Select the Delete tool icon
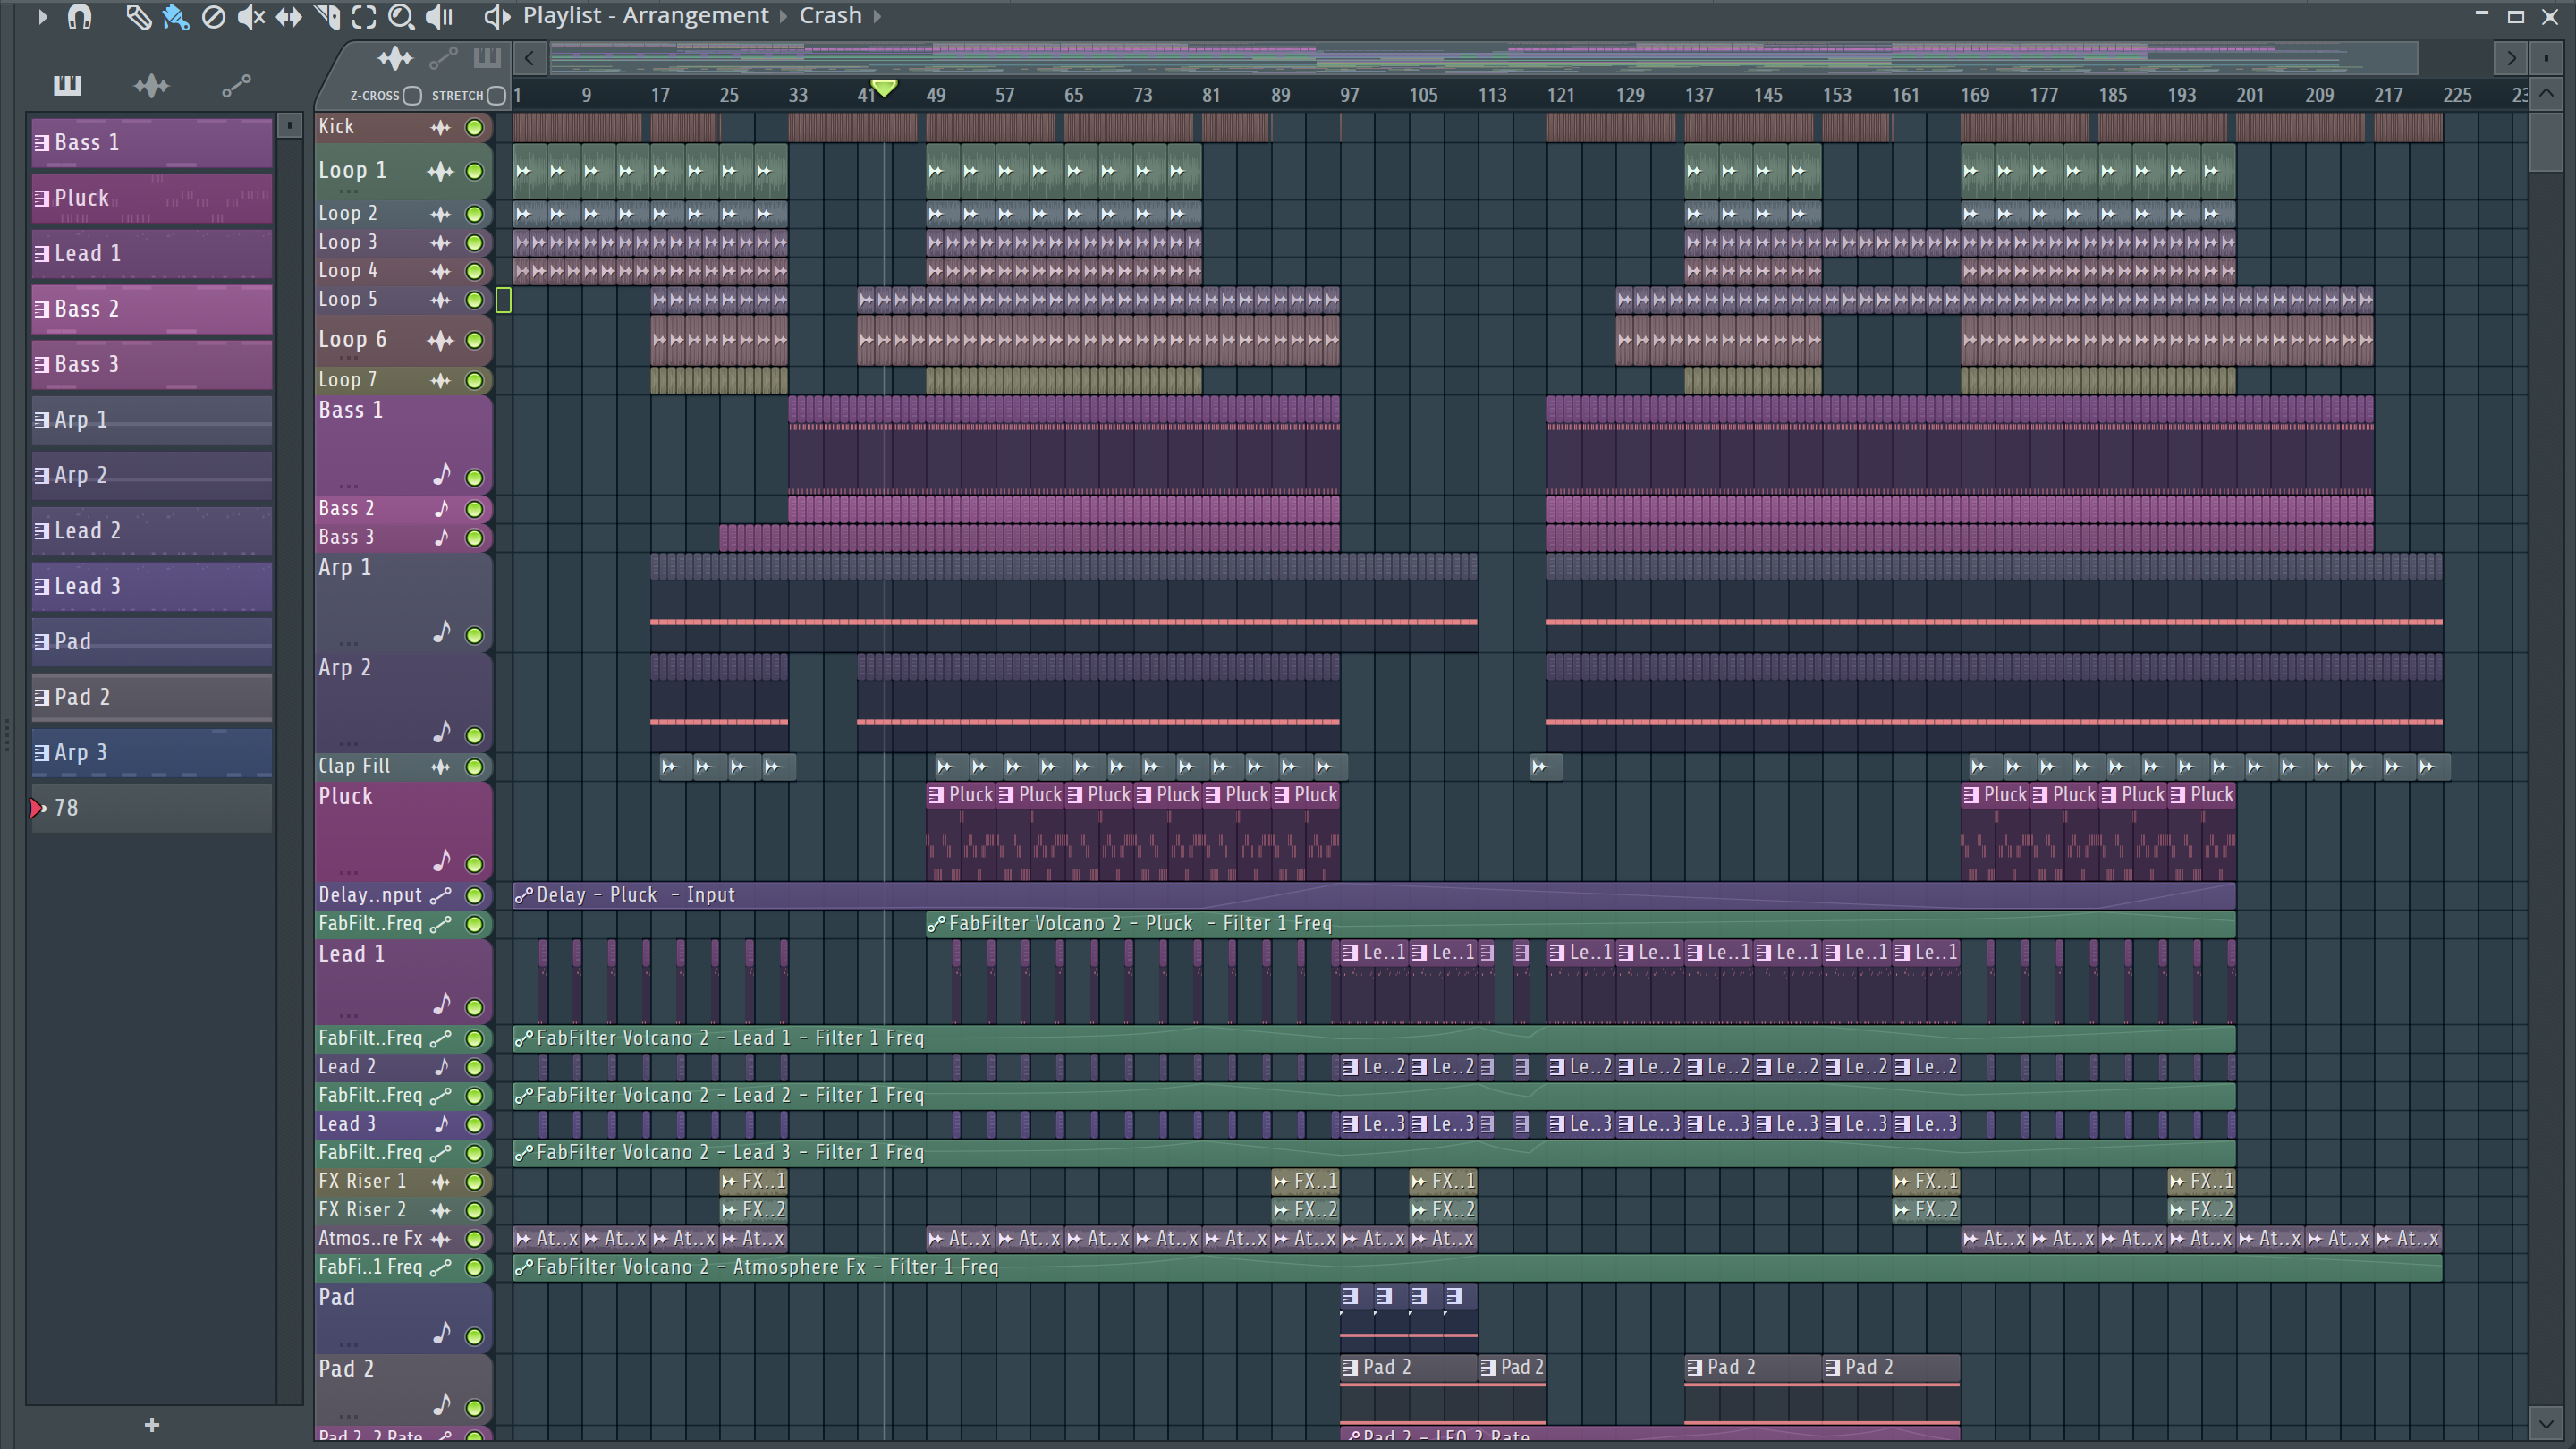This screenshot has height=1449, width=2576. pyautogui.click(x=213, y=17)
